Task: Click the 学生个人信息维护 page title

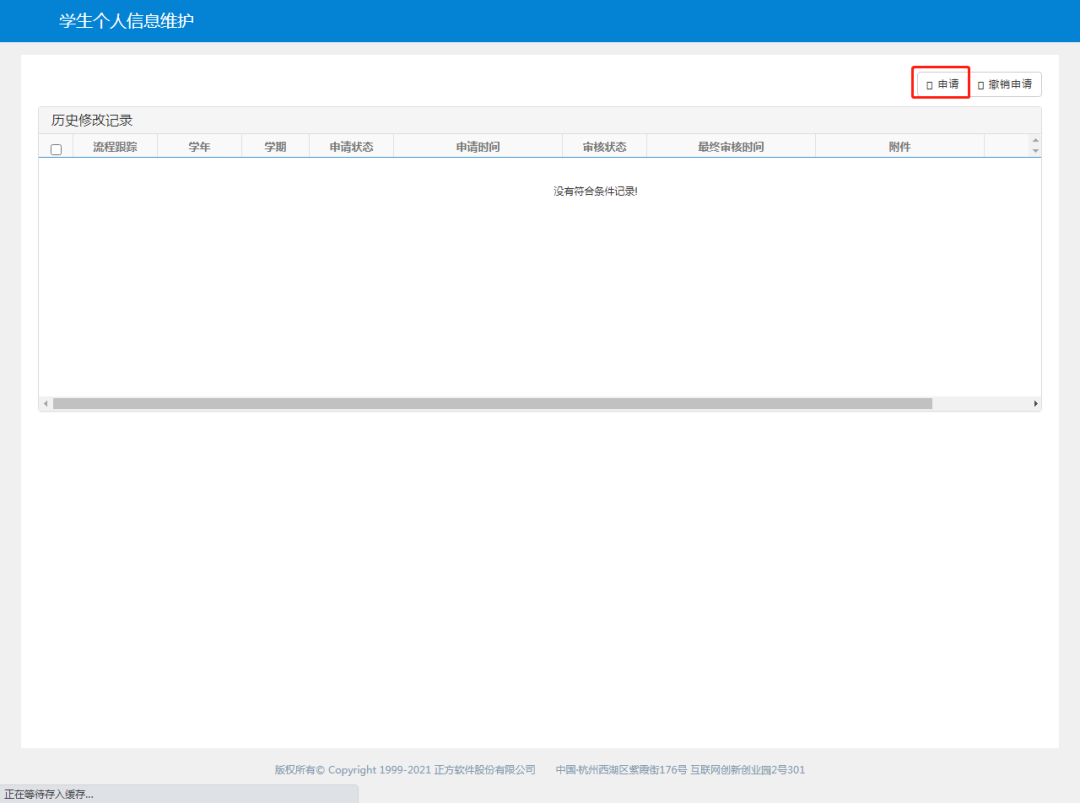Action: coord(126,21)
